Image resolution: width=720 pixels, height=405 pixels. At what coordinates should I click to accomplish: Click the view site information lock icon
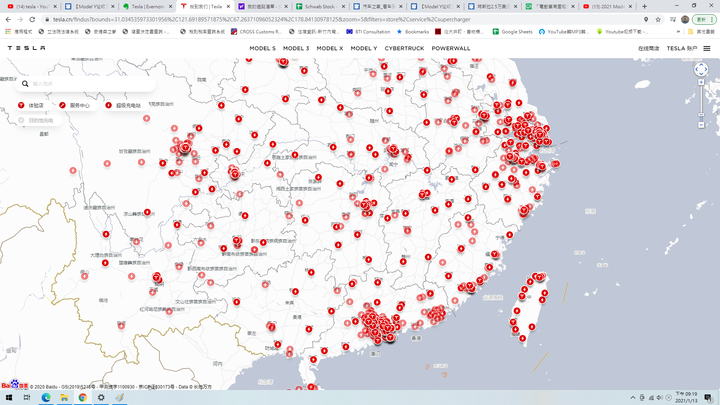click(46, 19)
